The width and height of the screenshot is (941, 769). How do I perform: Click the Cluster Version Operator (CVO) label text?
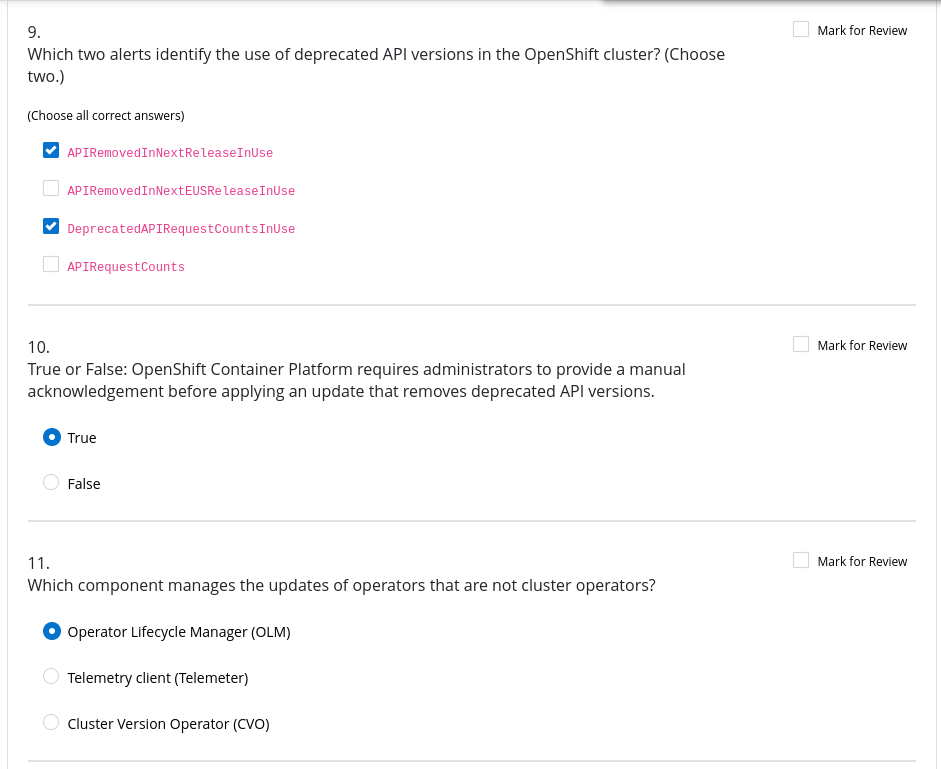coord(168,724)
